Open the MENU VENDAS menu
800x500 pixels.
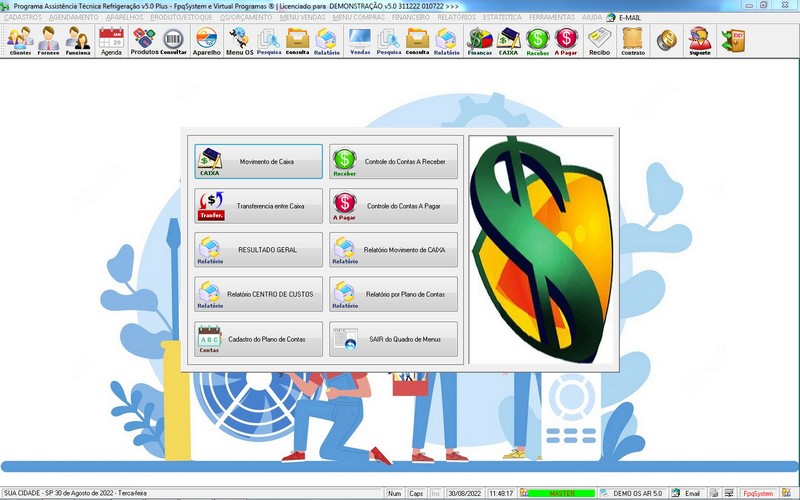pyautogui.click(x=303, y=17)
